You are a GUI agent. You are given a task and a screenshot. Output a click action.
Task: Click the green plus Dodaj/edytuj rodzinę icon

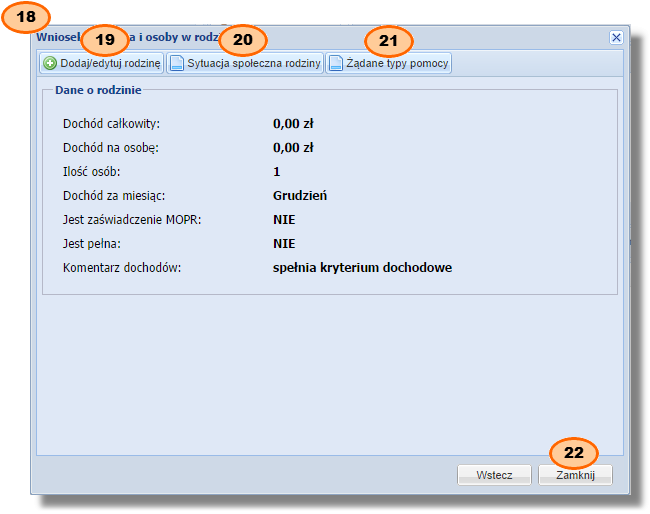[49, 64]
